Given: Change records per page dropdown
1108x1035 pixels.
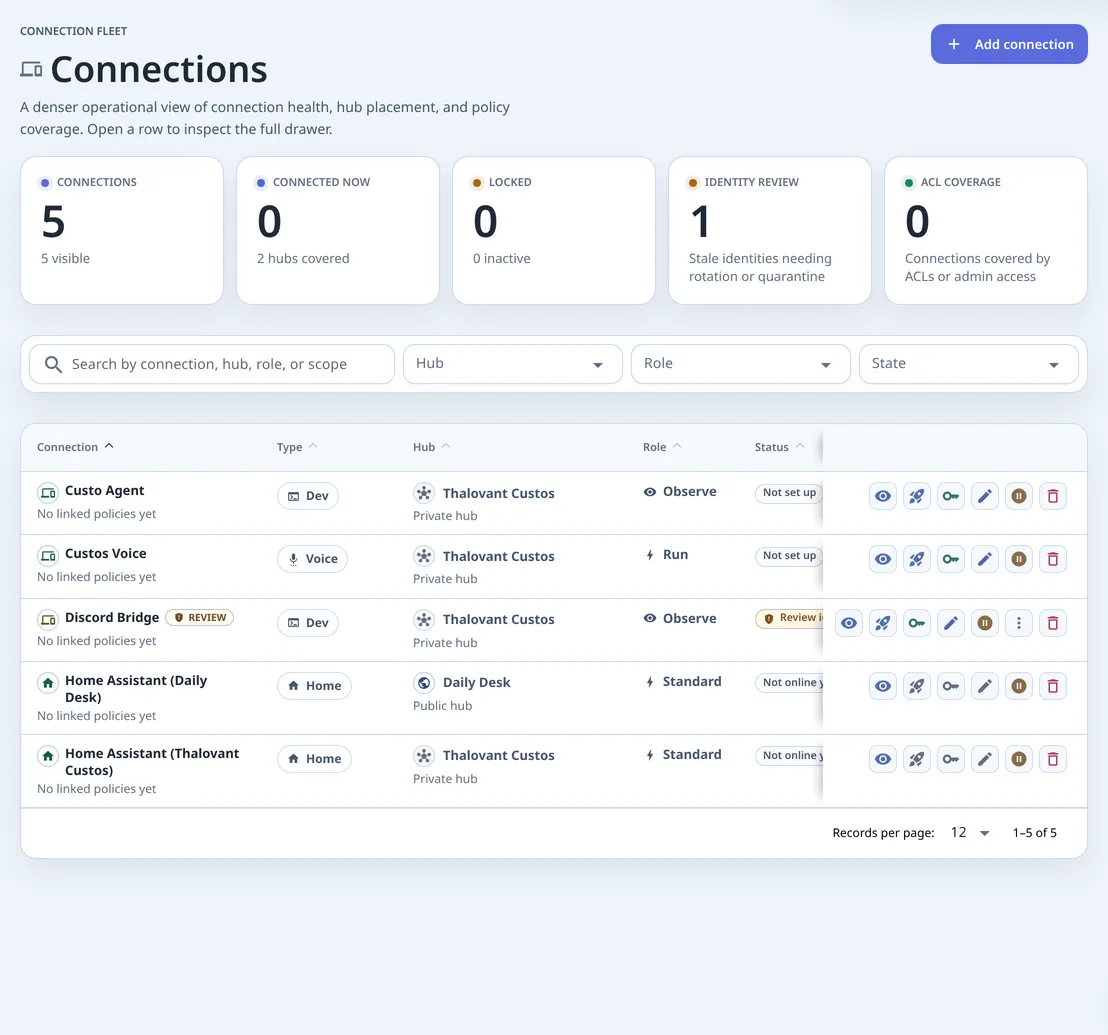Looking at the screenshot, I should point(970,832).
